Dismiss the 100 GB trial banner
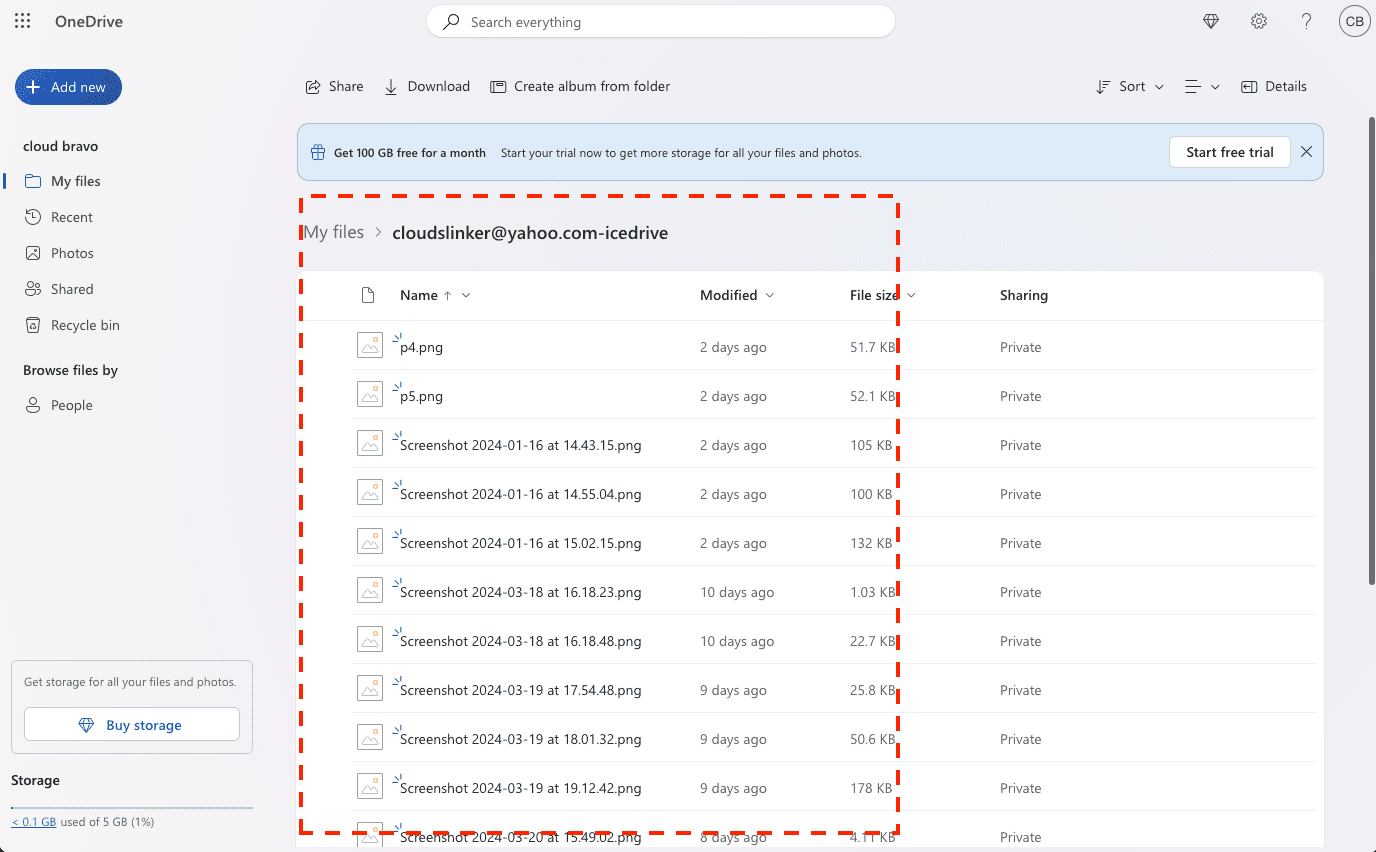 (x=1306, y=152)
